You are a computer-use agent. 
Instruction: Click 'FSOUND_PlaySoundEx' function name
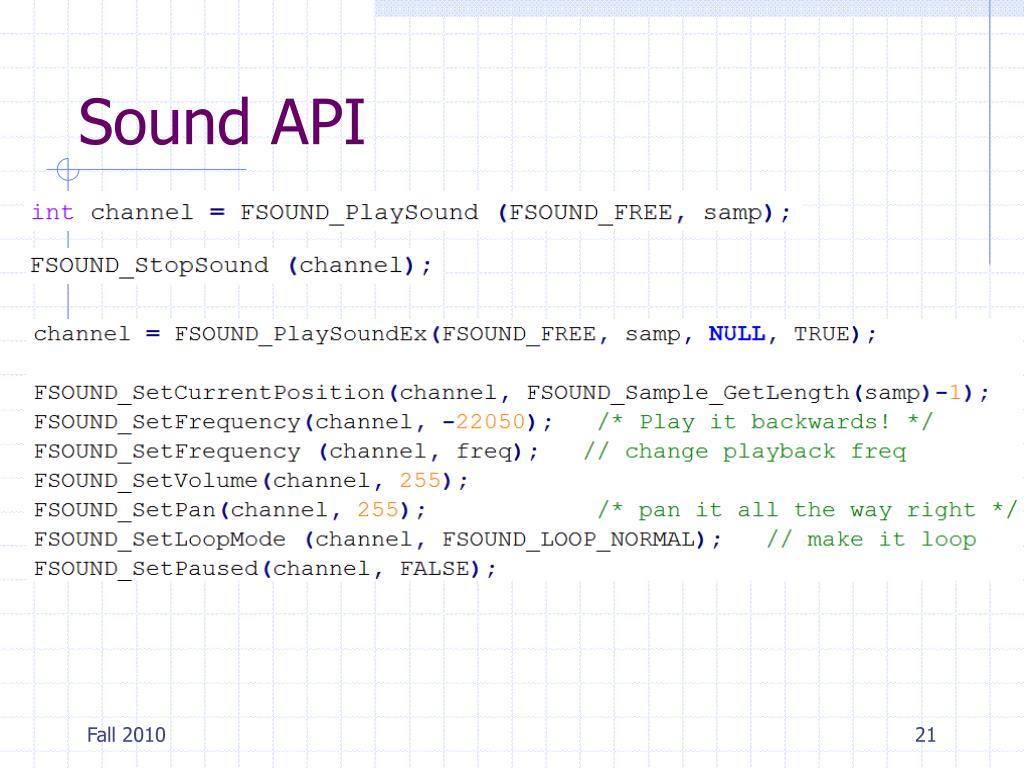pyautogui.click(x=300, y=334)
